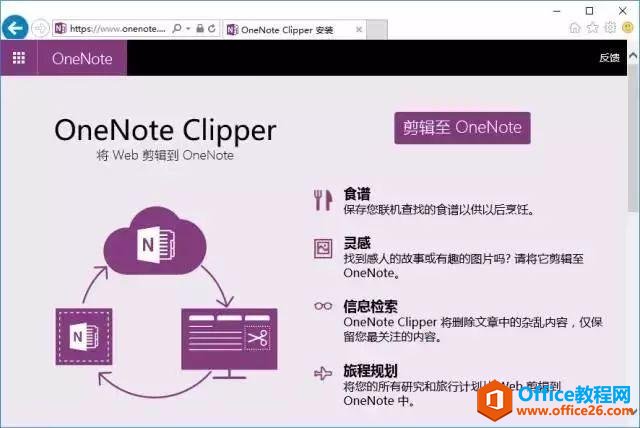The image size is (640, 428).
Task: Minimize the browser window
Action: 557,11
